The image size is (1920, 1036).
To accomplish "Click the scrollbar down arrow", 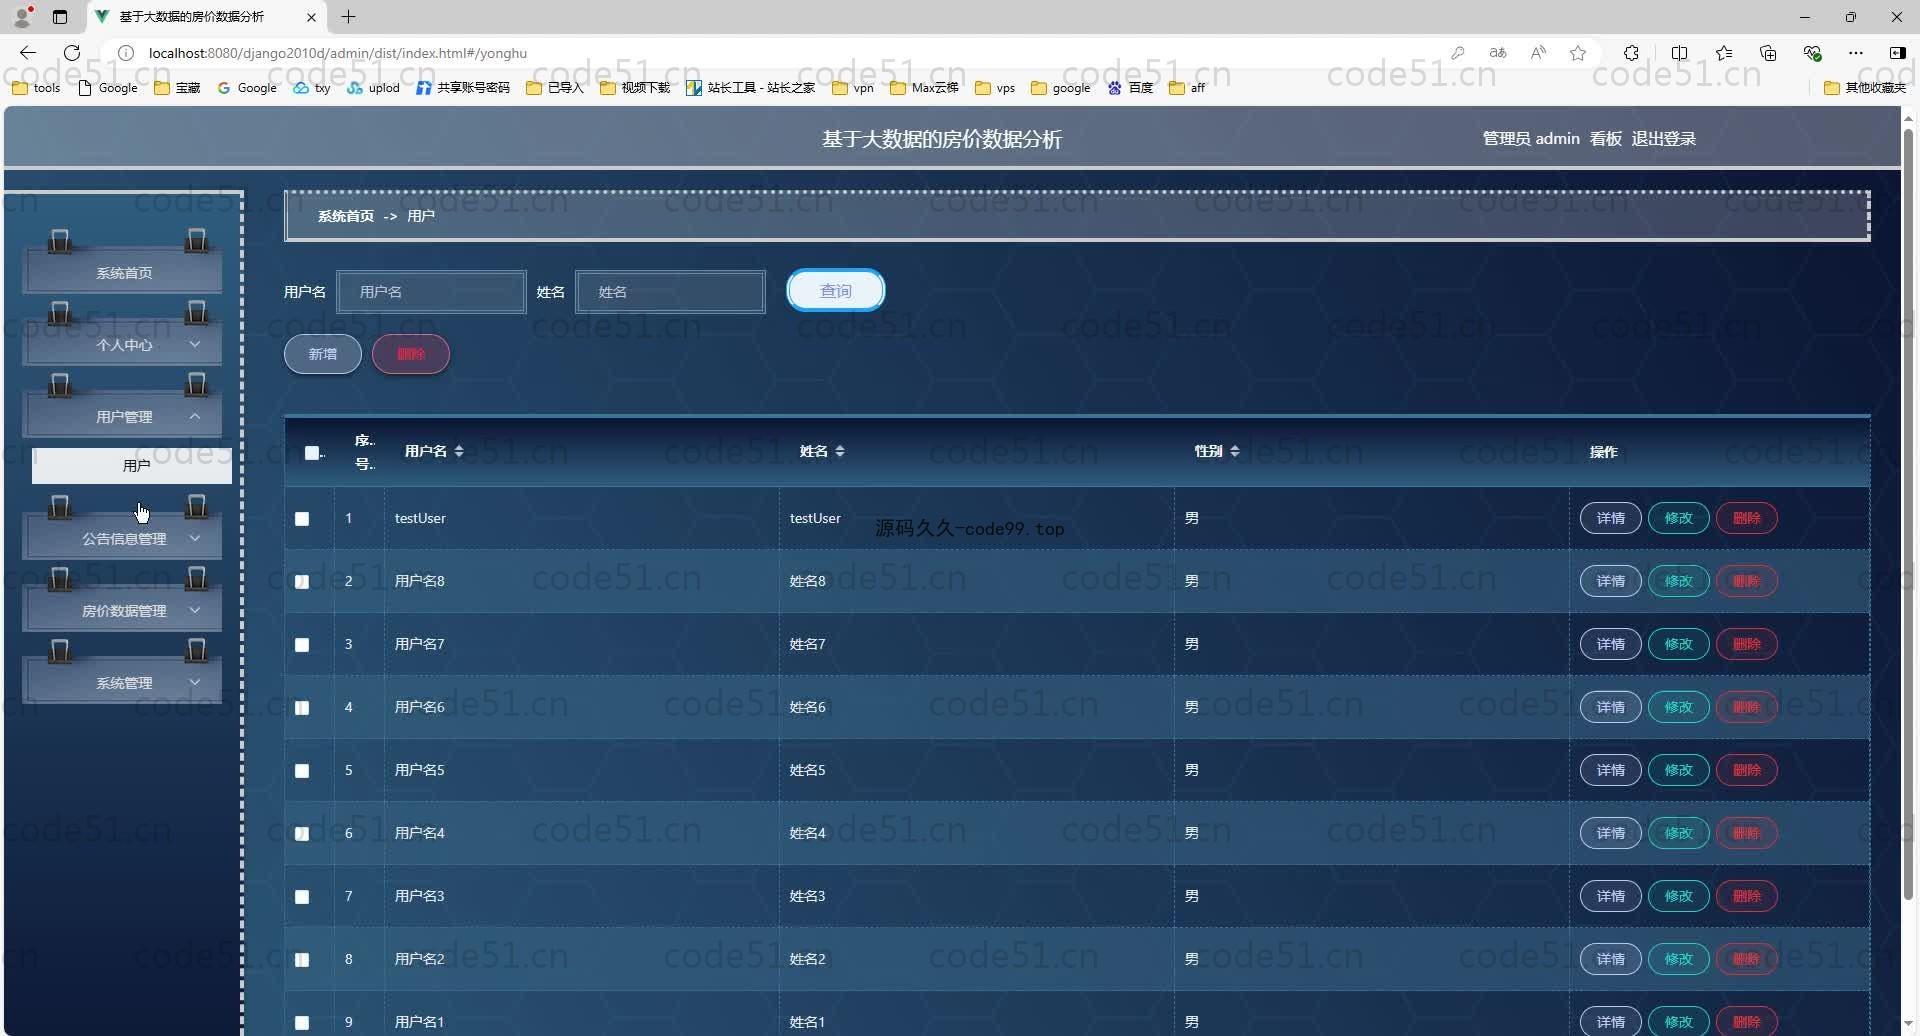I will pyautogui.click(x=1908, y=1025).
